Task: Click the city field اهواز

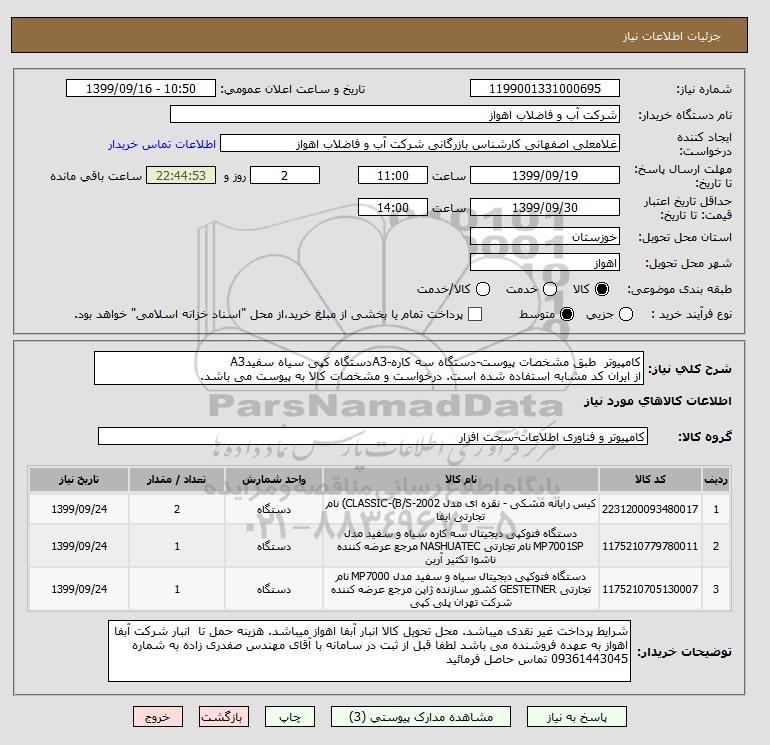Action: (x=545, y=263)
